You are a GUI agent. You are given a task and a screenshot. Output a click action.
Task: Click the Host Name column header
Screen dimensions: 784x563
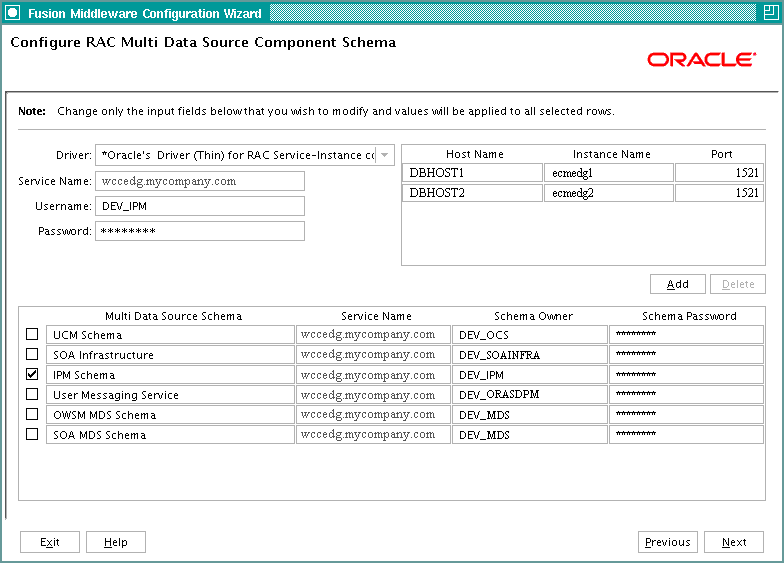pyautogui.click(x=474, y=154)
